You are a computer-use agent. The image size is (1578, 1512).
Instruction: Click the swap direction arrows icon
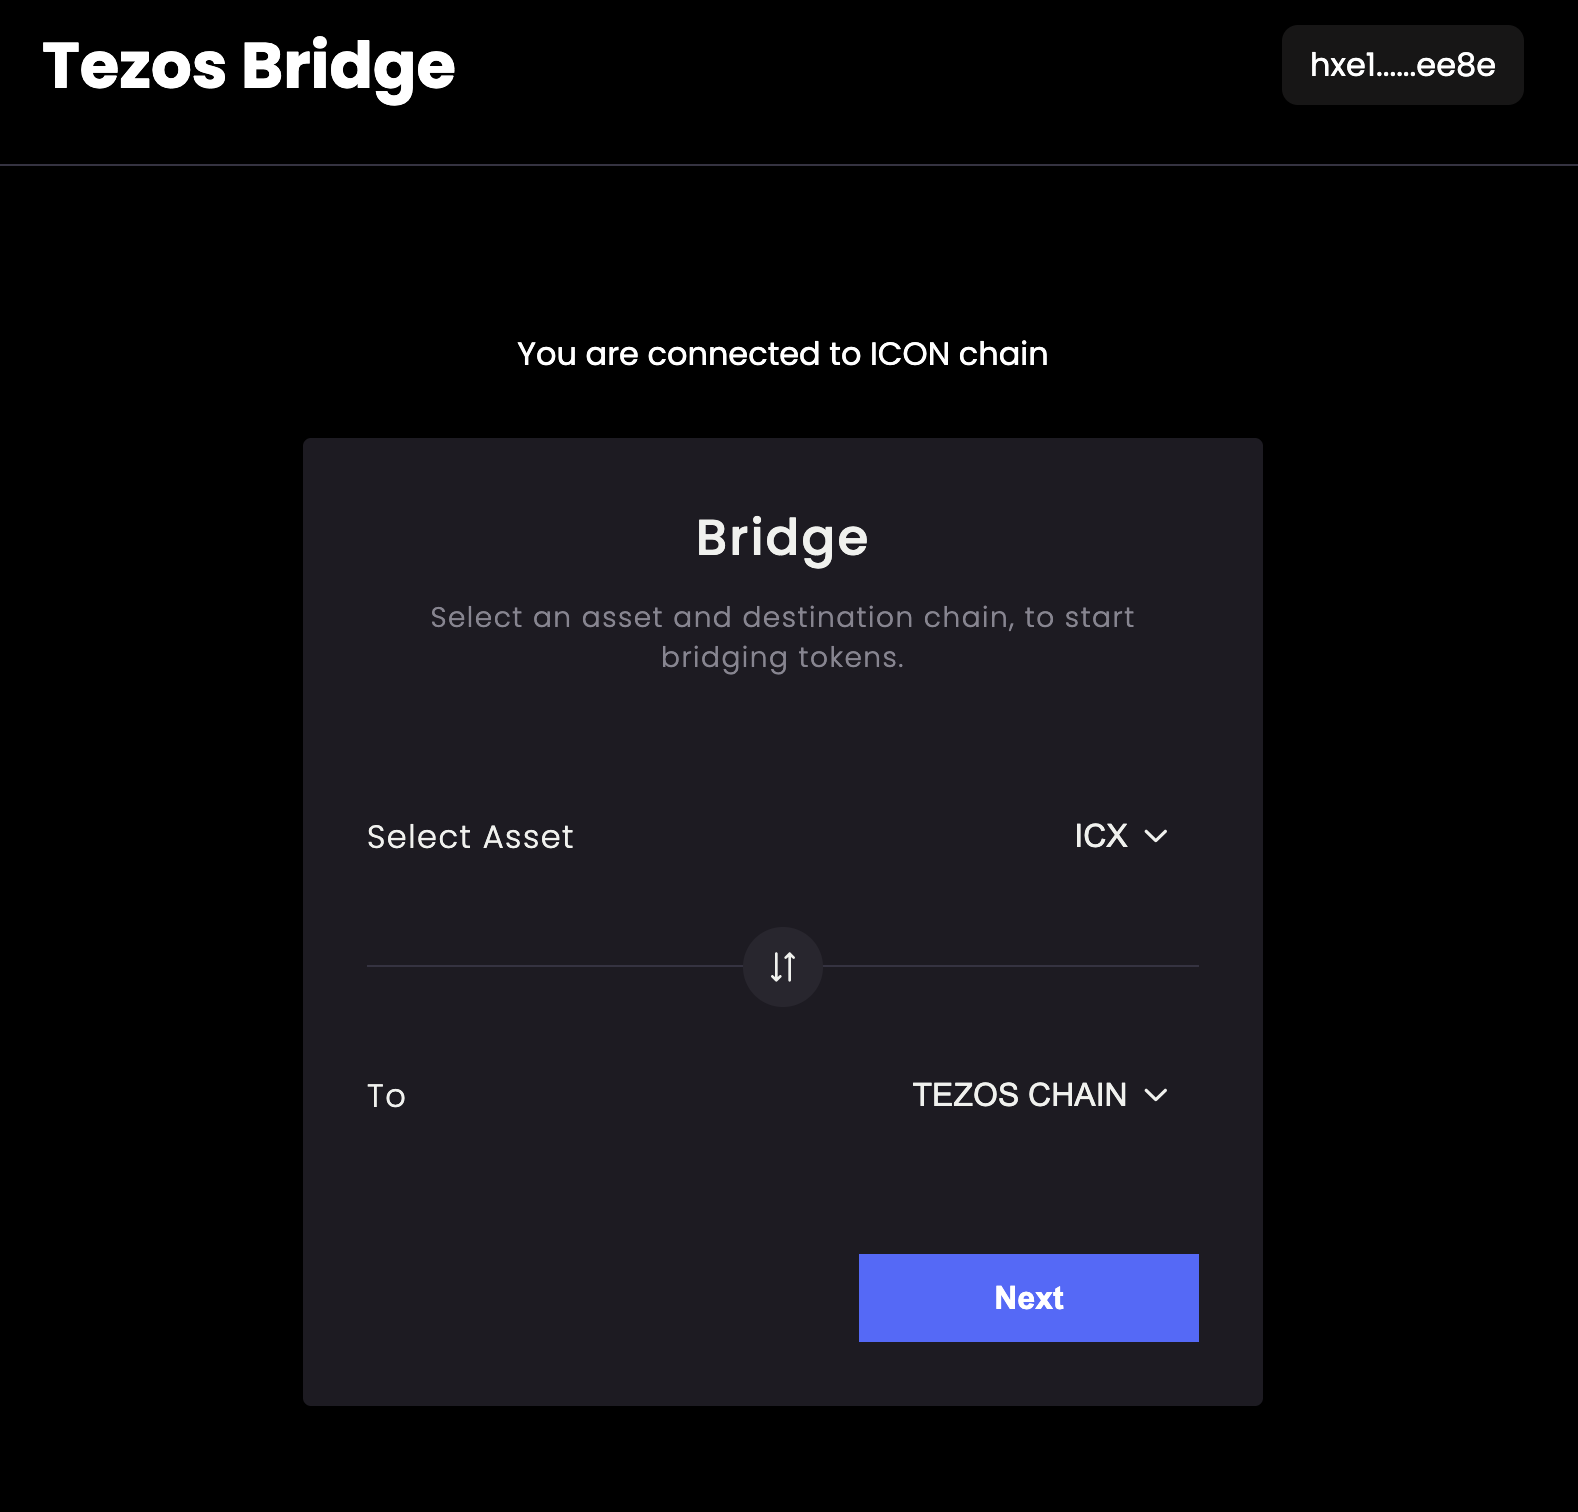pyautogui.click(x=783, y=967)
